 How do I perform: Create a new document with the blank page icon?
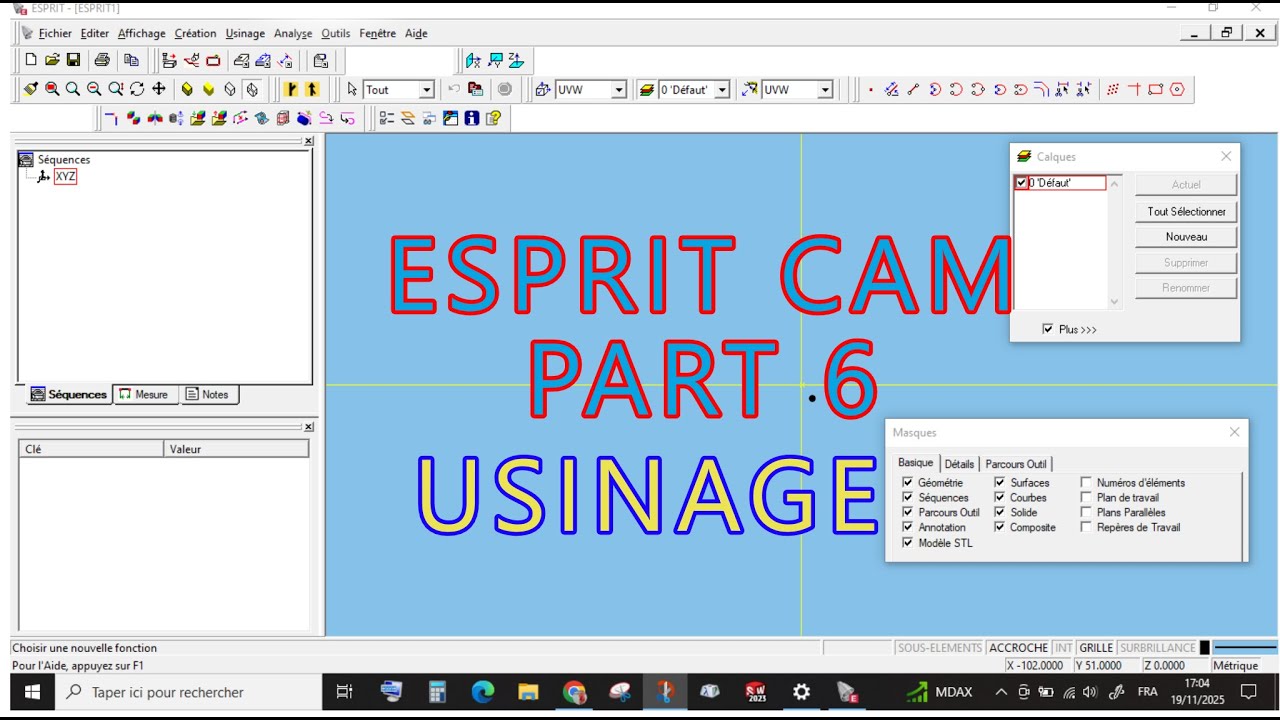pyautogui.click(x=31, y=60)
